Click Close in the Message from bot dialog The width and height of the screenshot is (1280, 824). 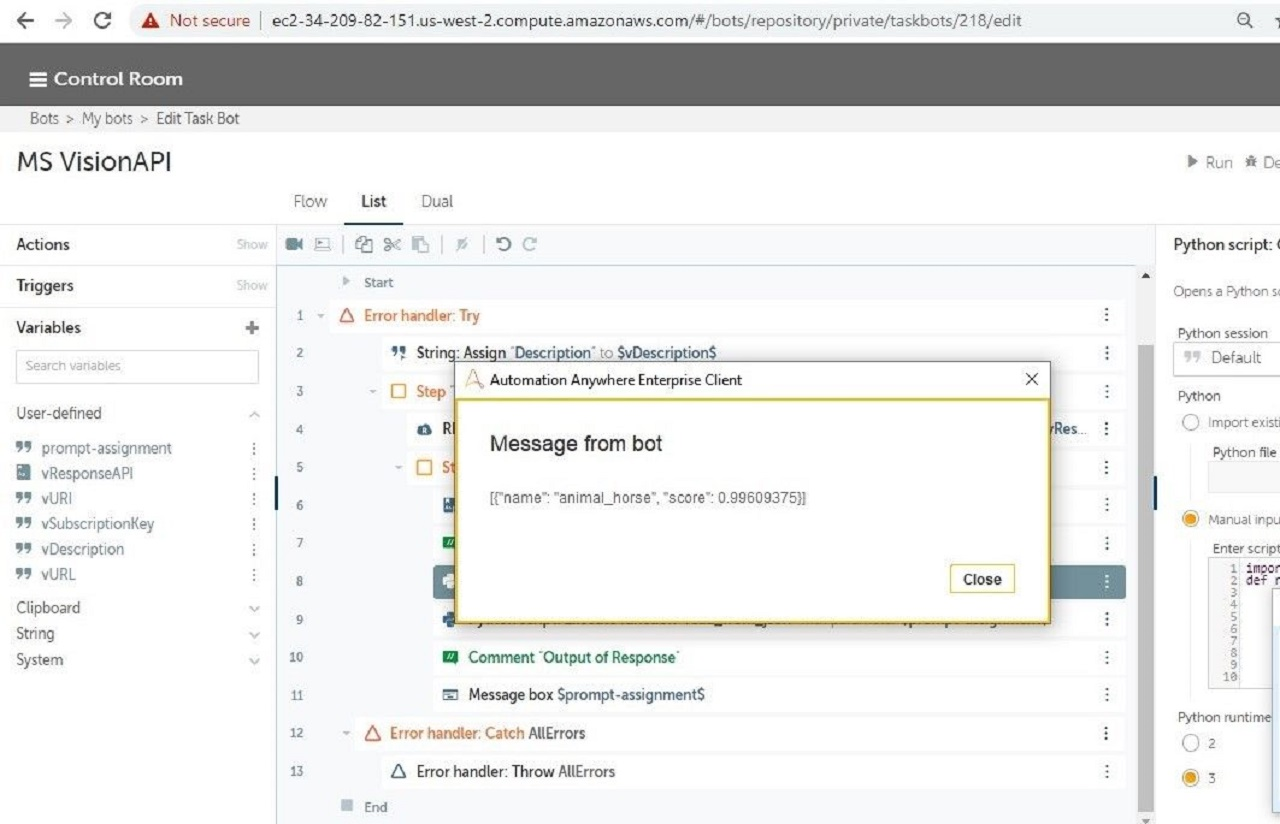tap(982, 579)
